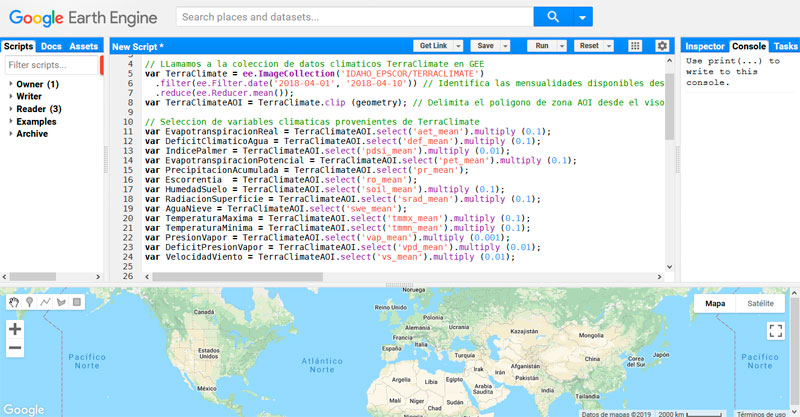This screenshot has width=800, height=417.
Task: Click the Reset button
Action: [589, 46]
